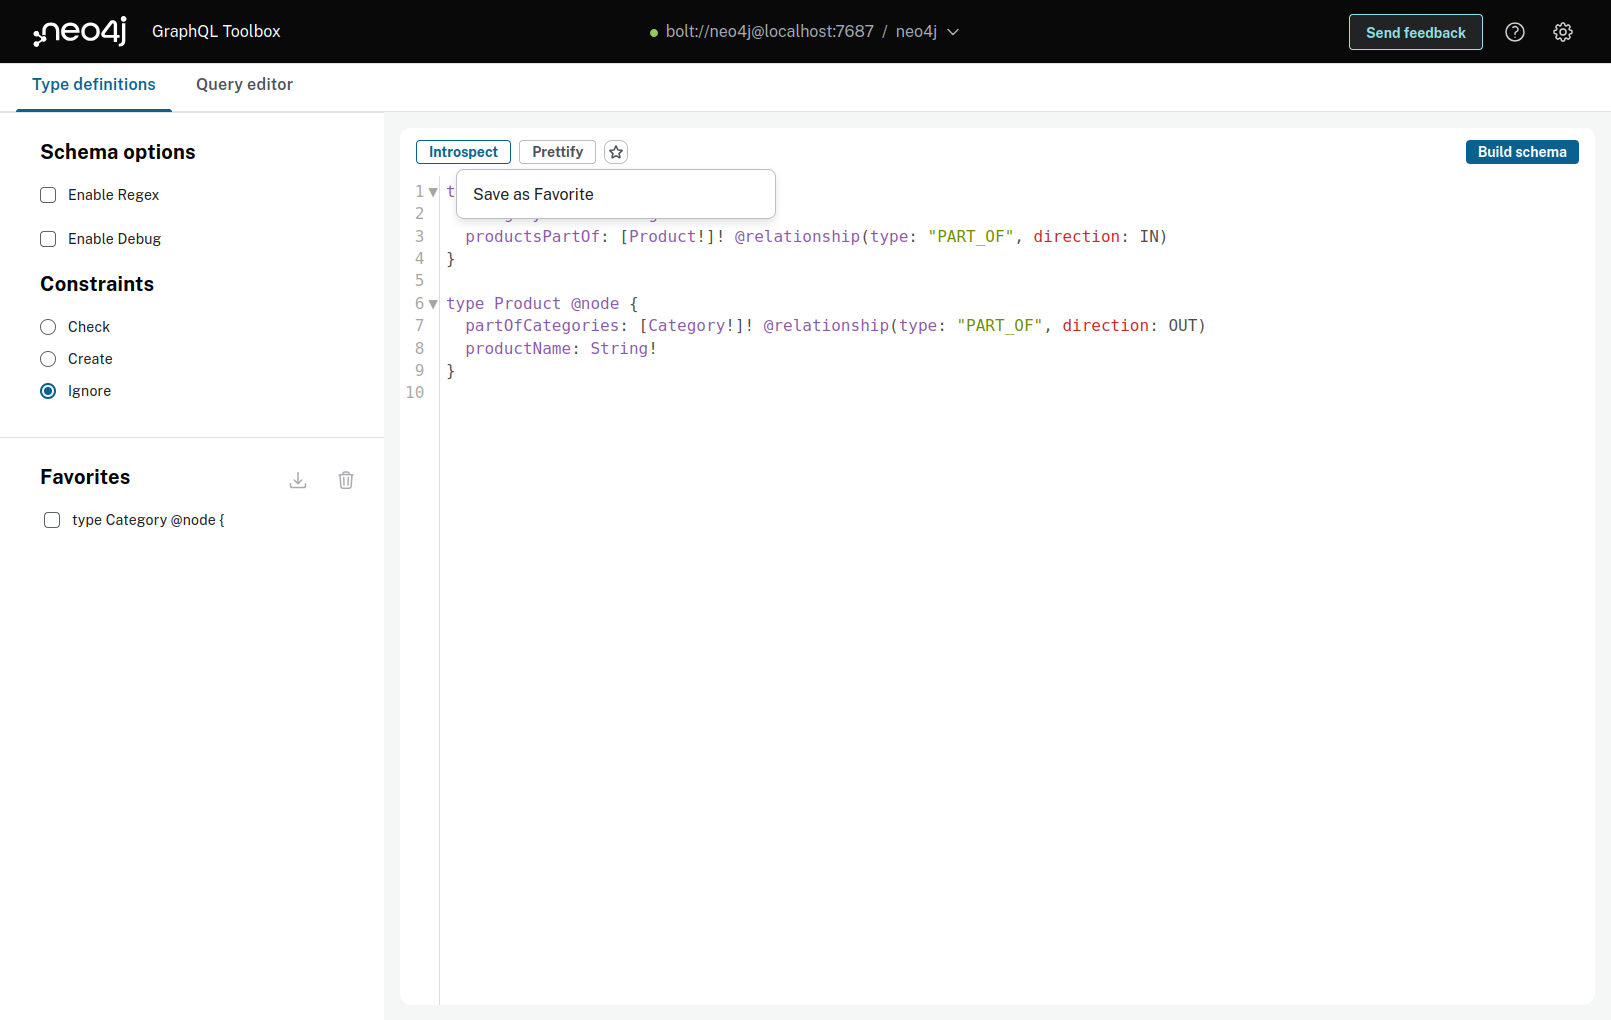
Task: Open the help question mark icon
Action: [1515, 32]
